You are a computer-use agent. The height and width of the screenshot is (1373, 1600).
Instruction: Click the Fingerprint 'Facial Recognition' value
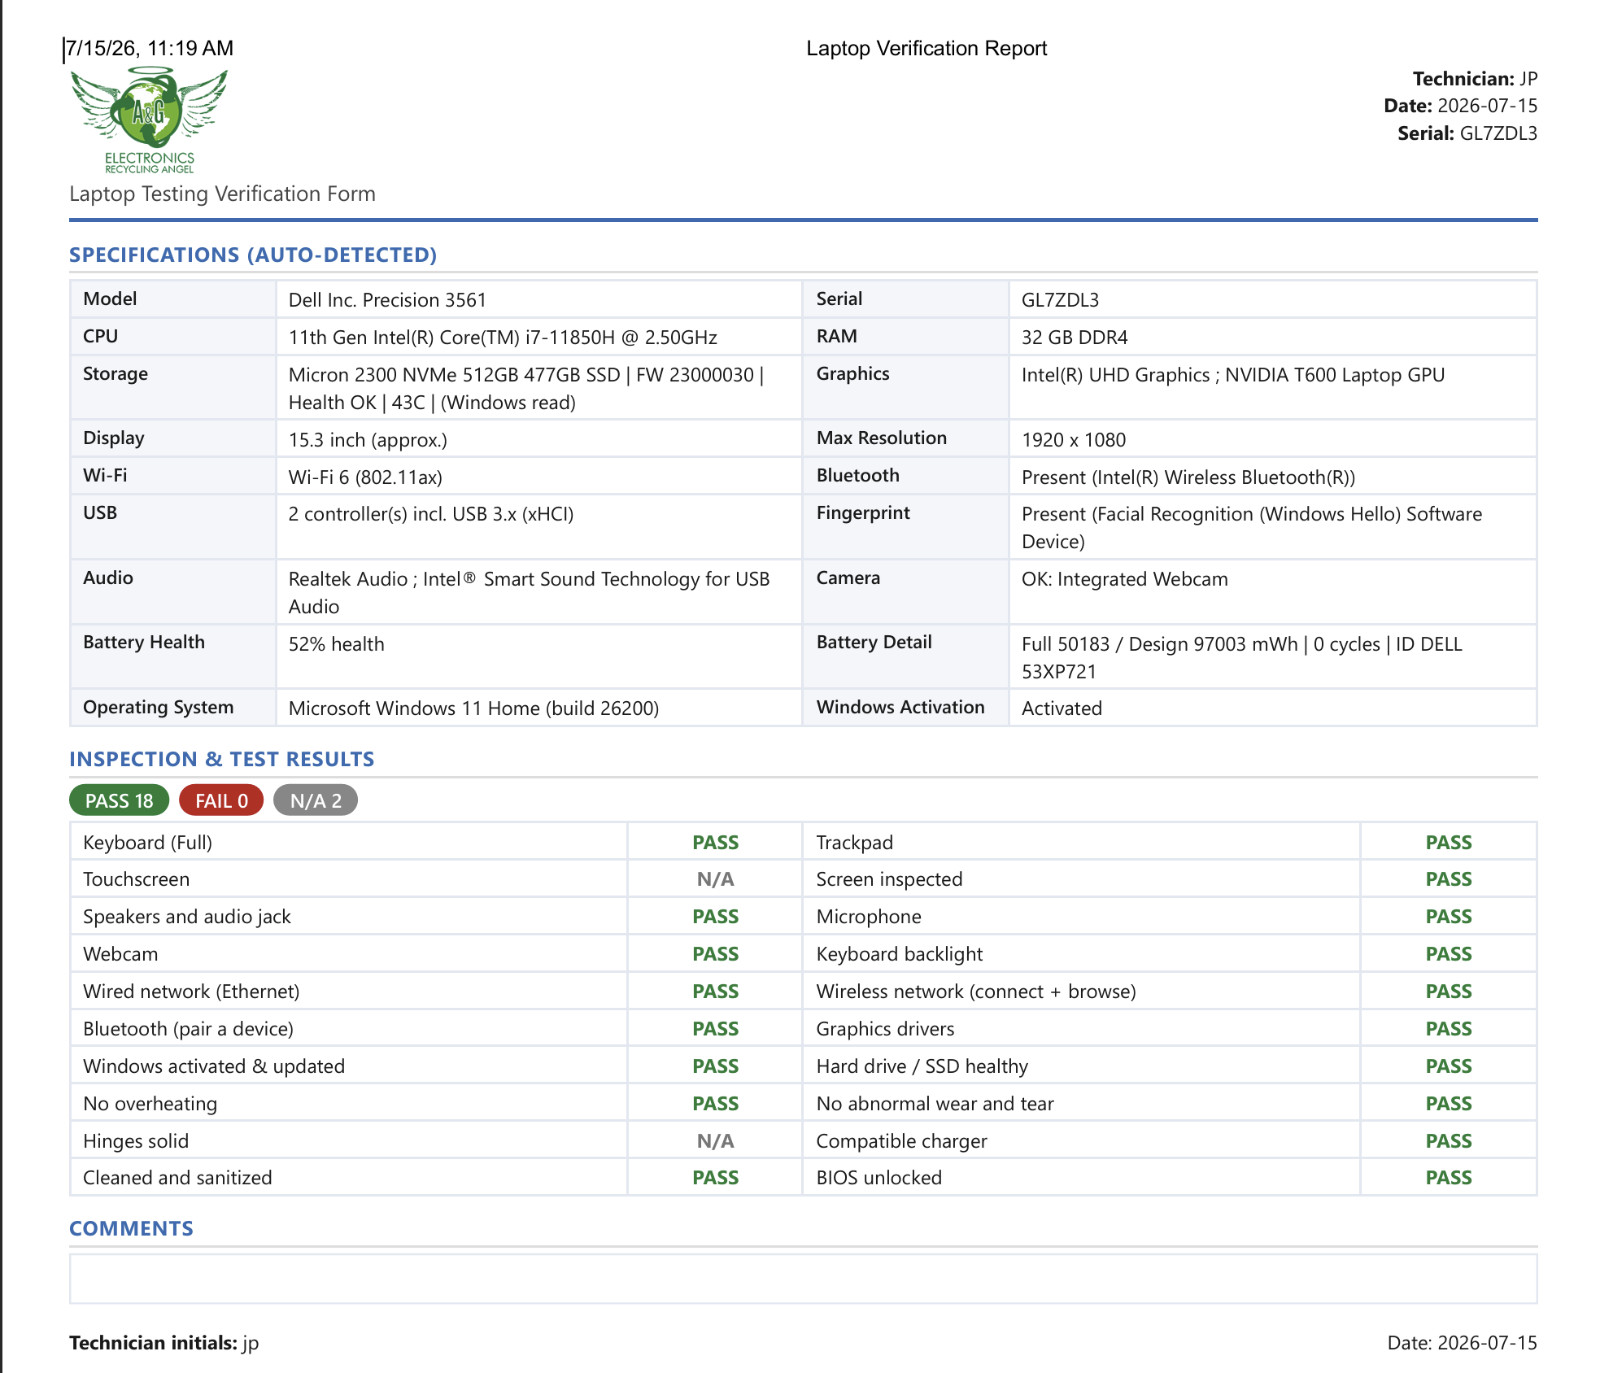1251,527
